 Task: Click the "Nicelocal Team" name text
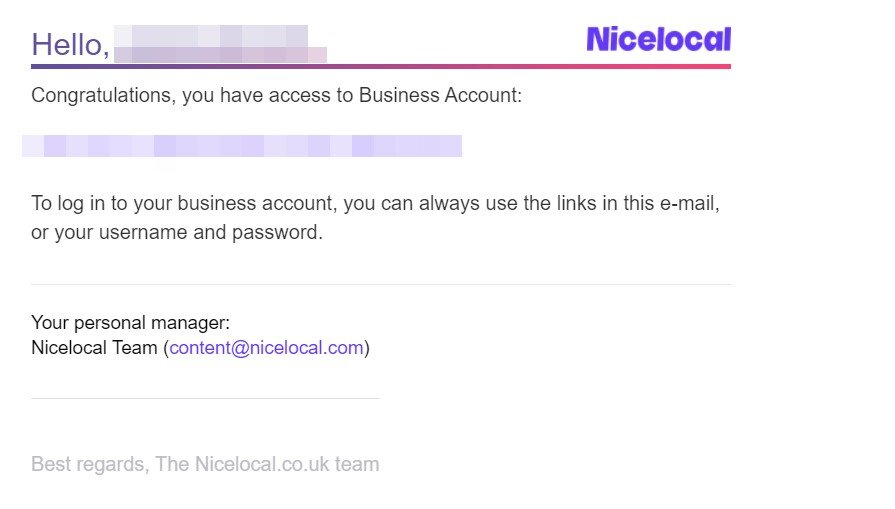(94, 348)
